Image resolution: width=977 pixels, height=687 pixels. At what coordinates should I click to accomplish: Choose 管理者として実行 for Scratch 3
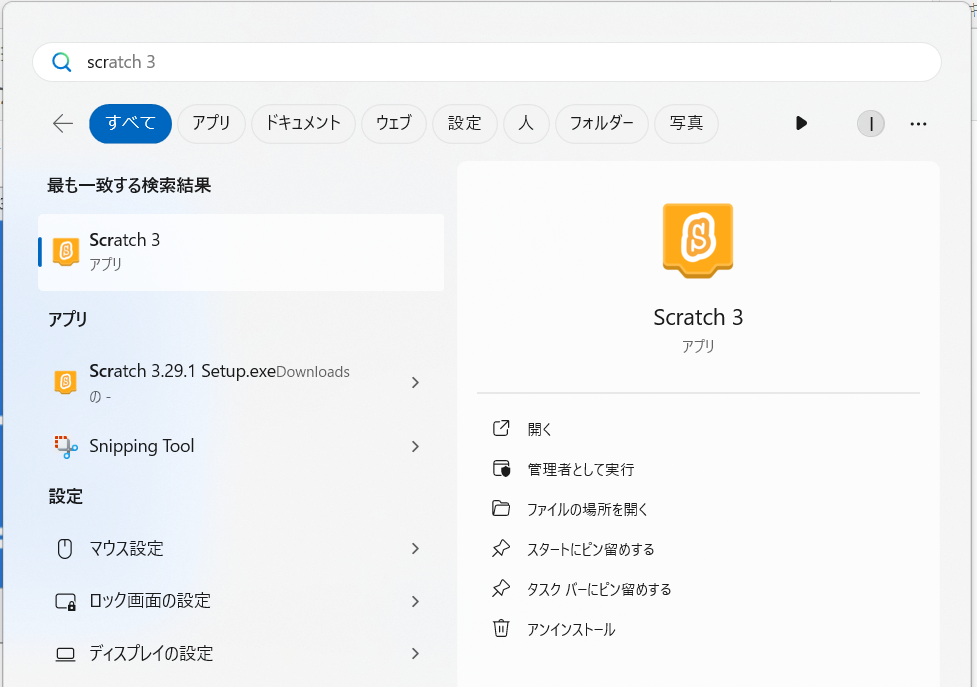pyautogui.click(x=580, y=469)
